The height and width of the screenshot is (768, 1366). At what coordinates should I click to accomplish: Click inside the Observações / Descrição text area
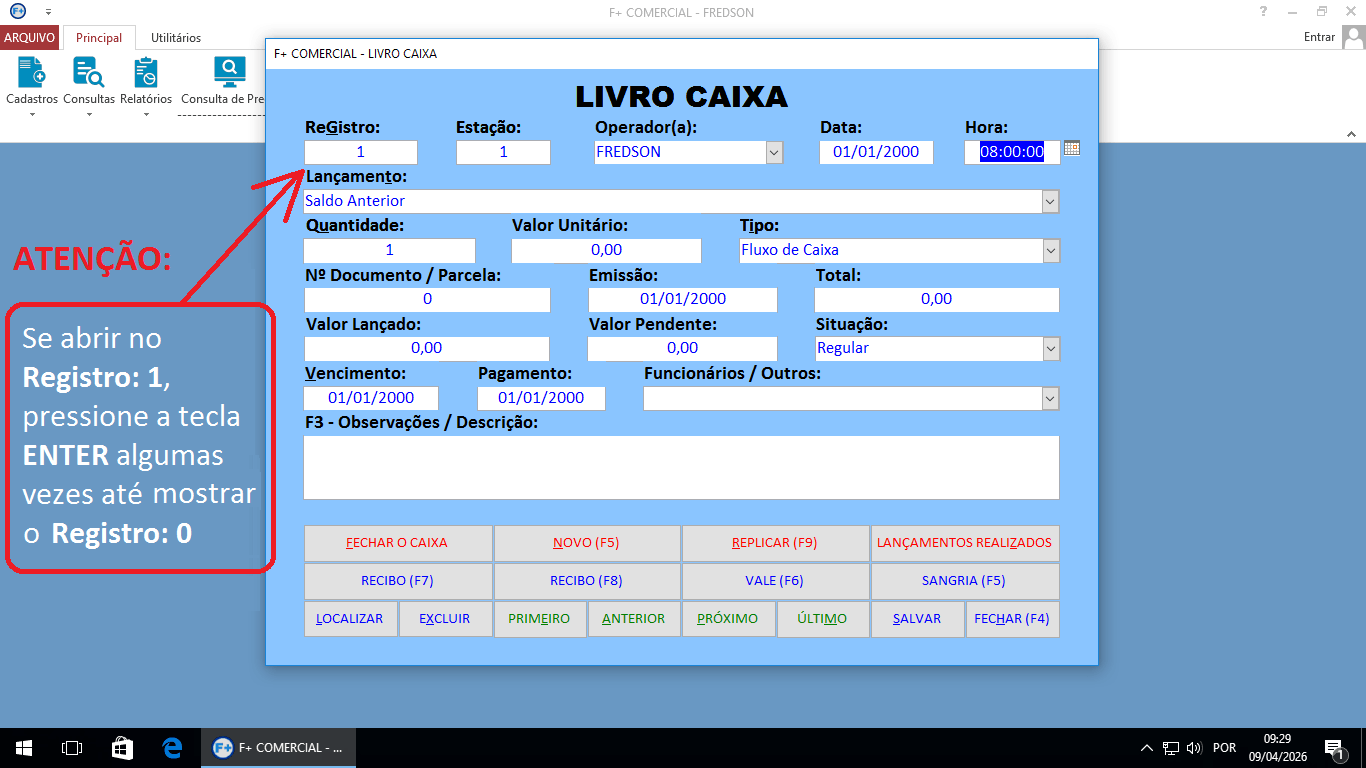[x=681, y=466]
